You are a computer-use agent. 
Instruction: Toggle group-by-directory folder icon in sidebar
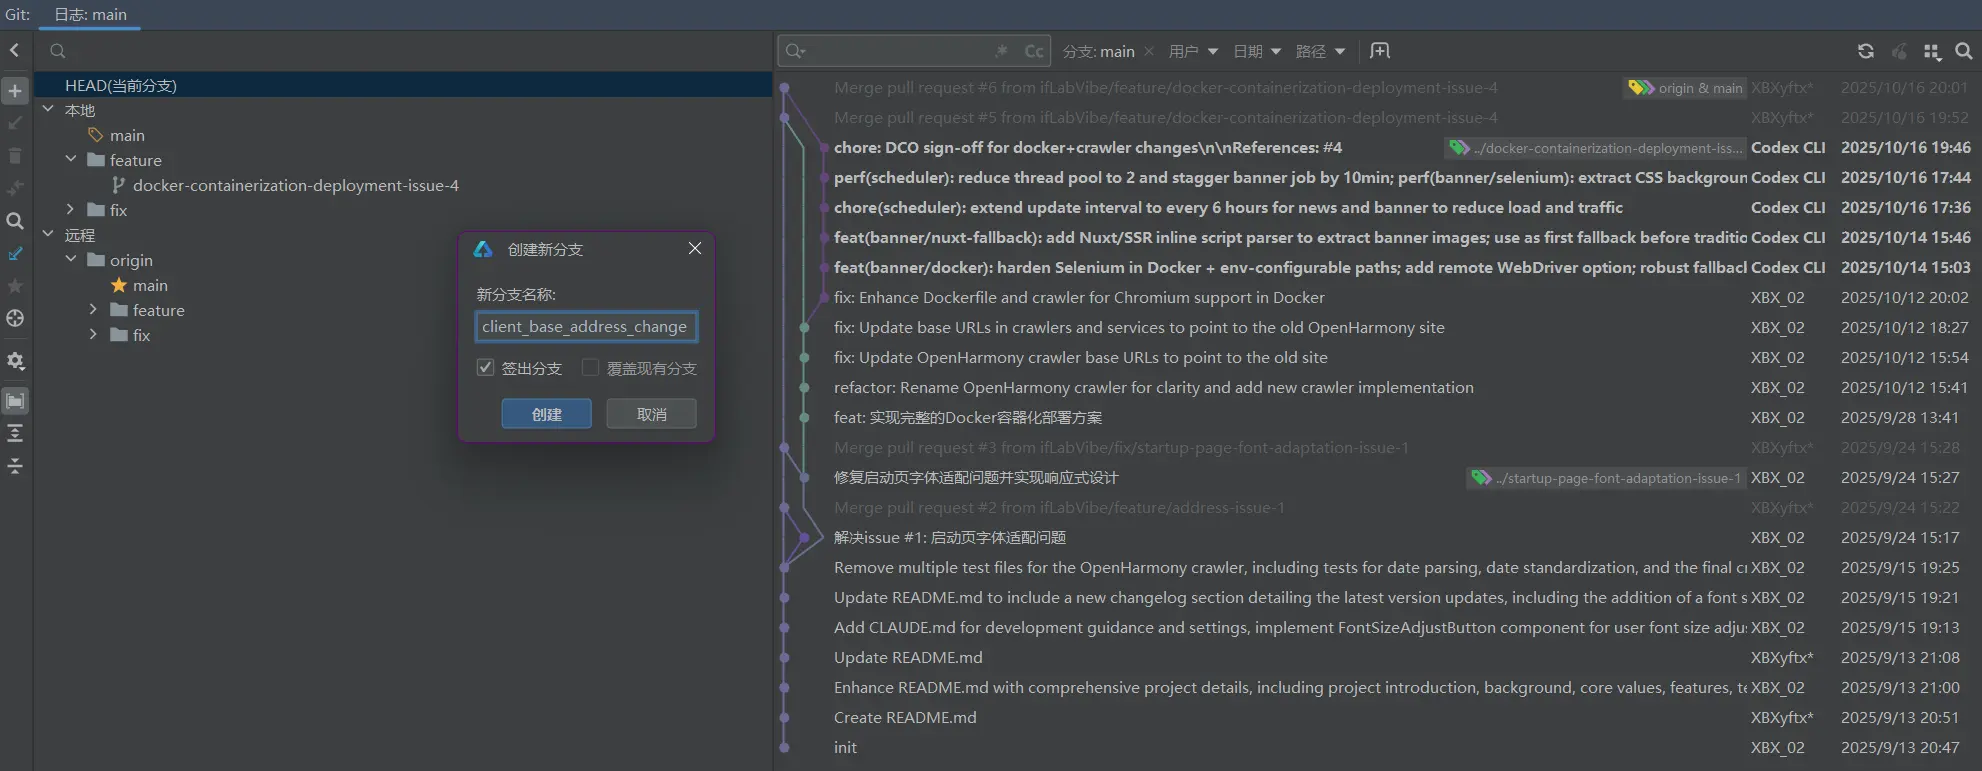point(15,401)
